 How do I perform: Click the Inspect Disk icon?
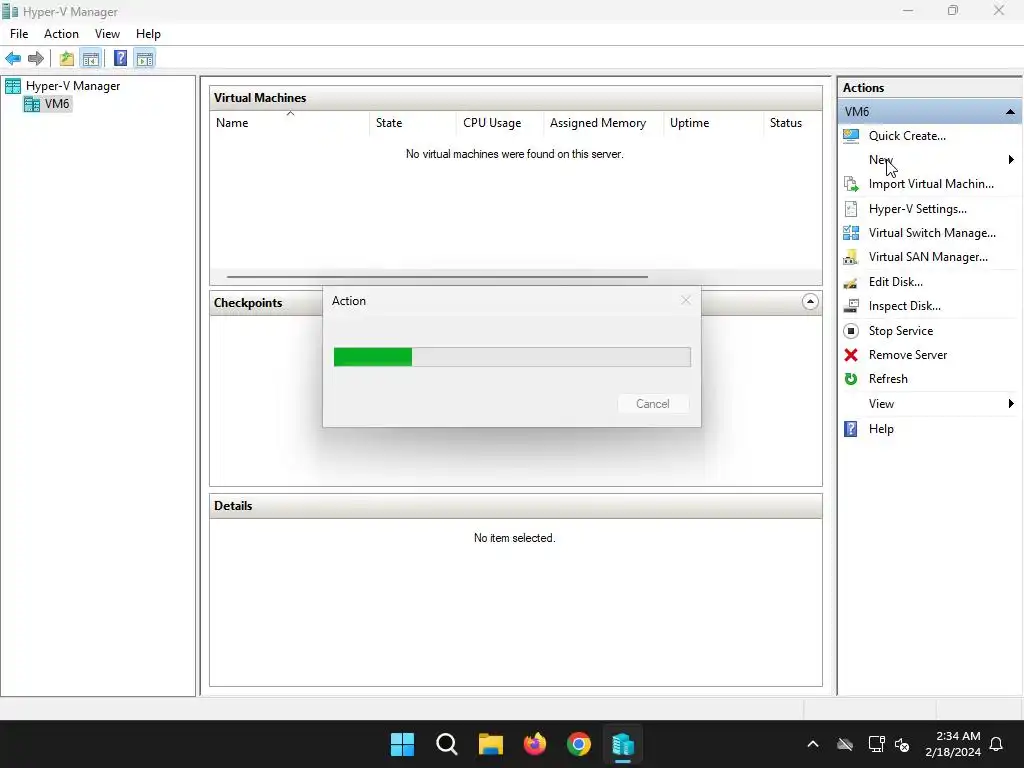(851, 306)
